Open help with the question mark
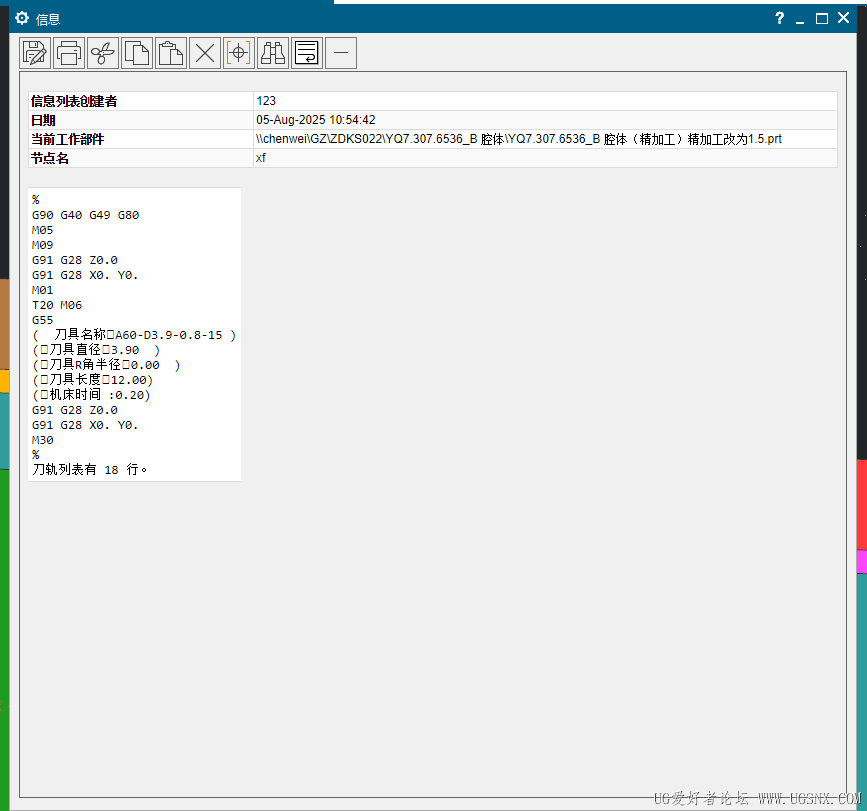867x811 pixels. click(780, 18)
